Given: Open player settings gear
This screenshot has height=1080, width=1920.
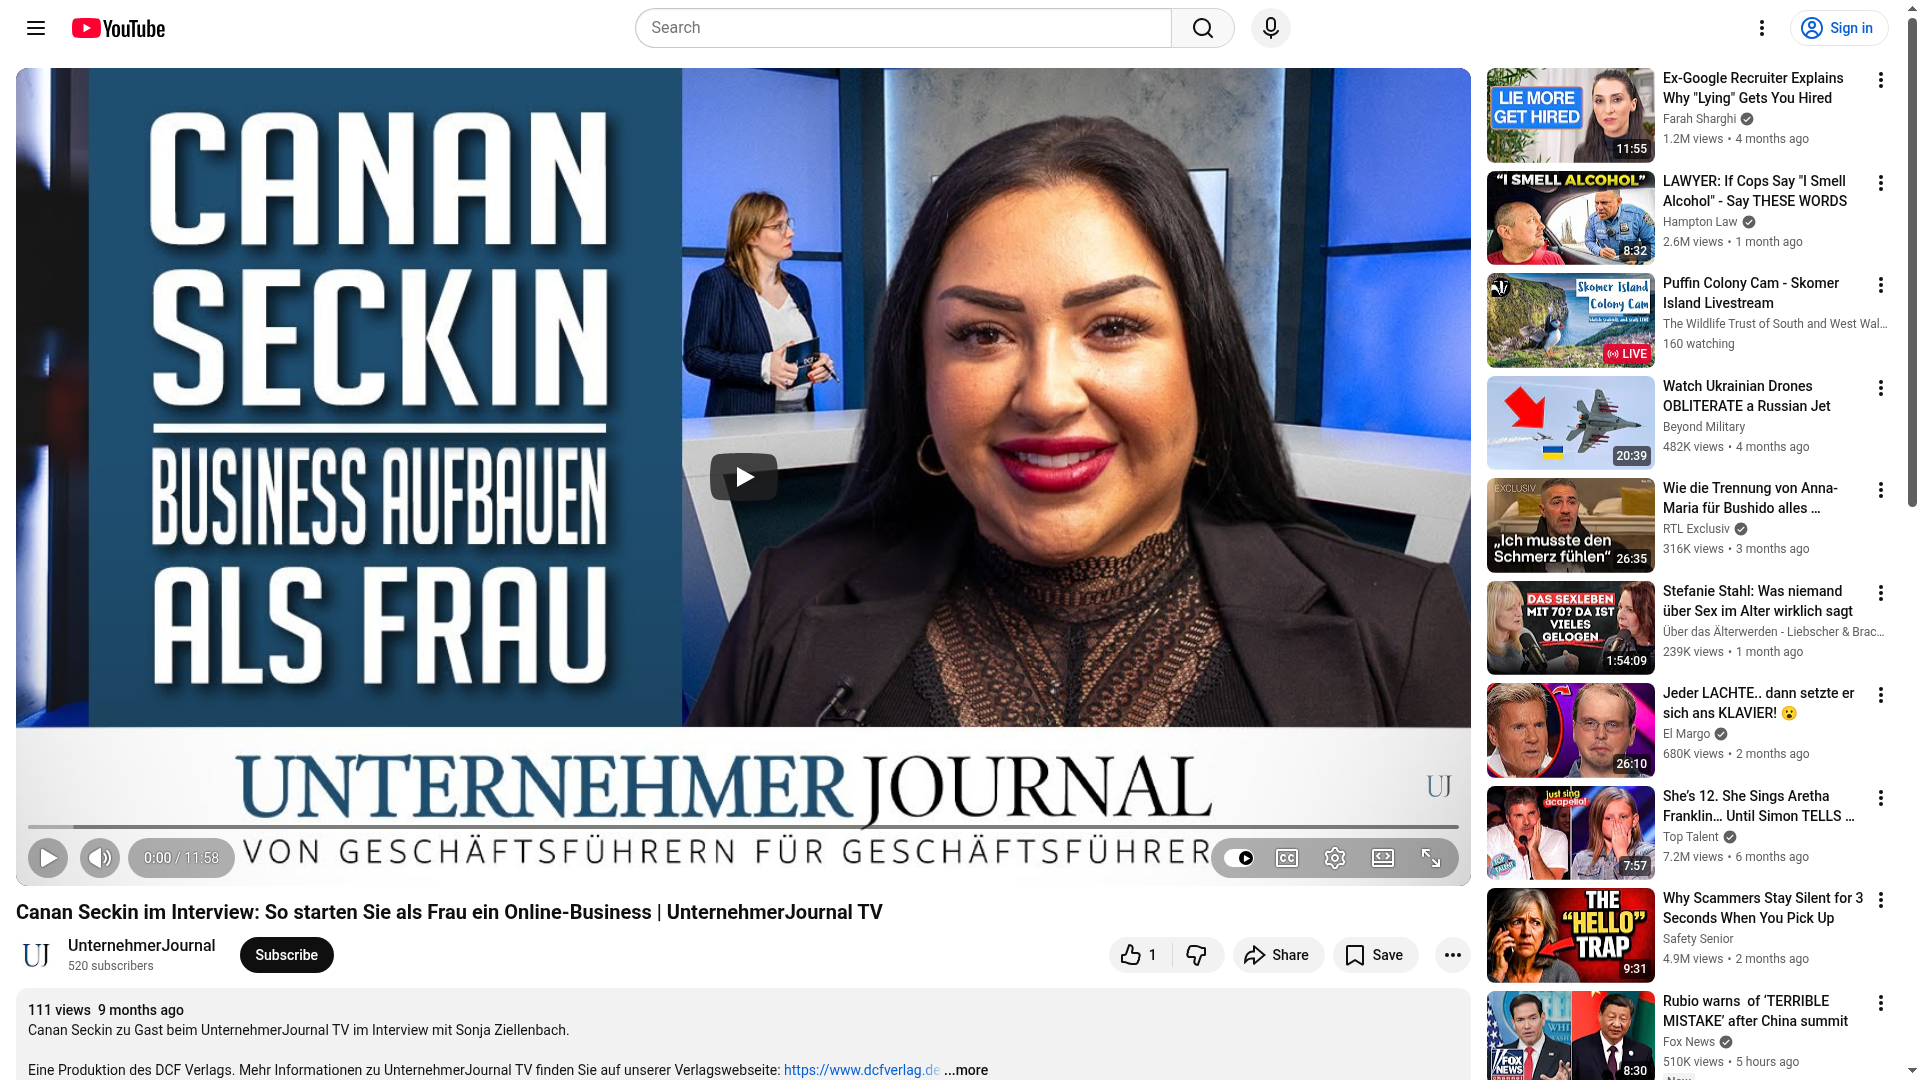Looking at the screenshot, I should pyautogui.click(x=1335, y=858).
